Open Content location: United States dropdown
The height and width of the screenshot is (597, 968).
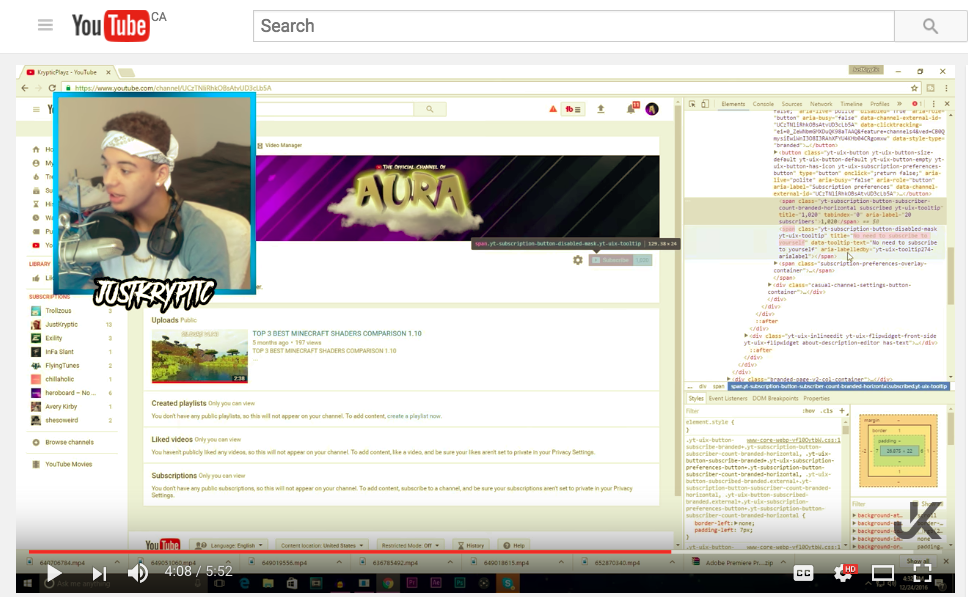pyautogui.click(x=322, y=545)
